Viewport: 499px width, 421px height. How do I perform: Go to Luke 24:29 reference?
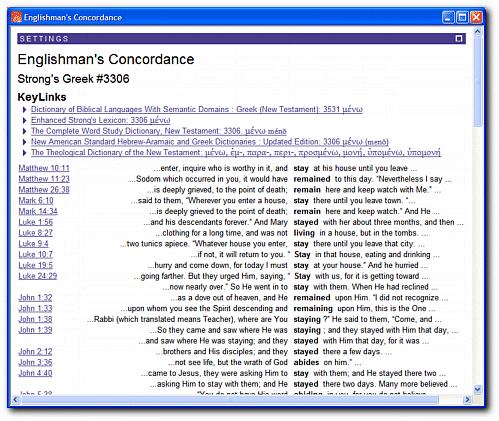(x=38, y=276)
